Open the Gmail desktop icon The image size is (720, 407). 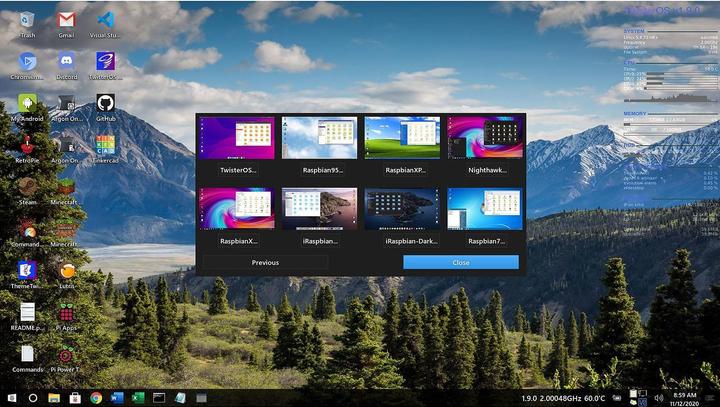[x=66, y=21]
